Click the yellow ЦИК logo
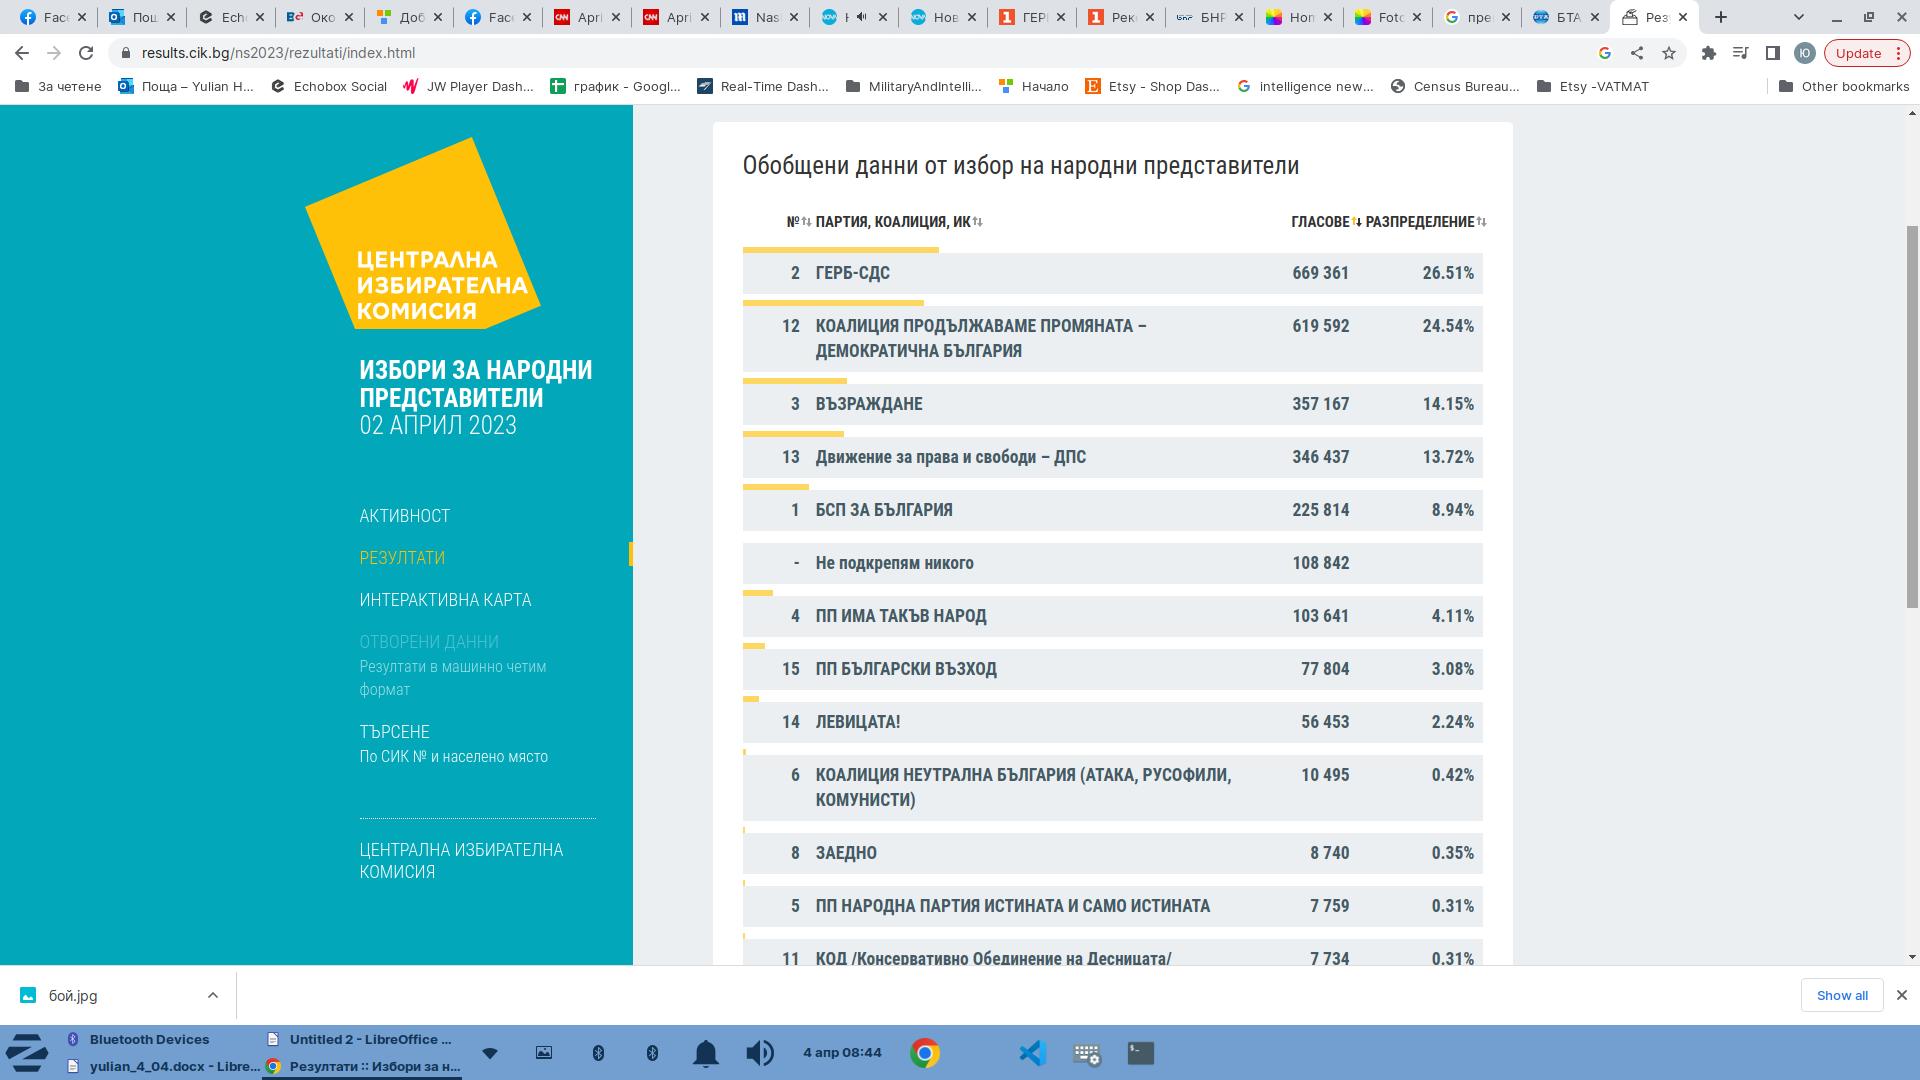 [423, 234]
